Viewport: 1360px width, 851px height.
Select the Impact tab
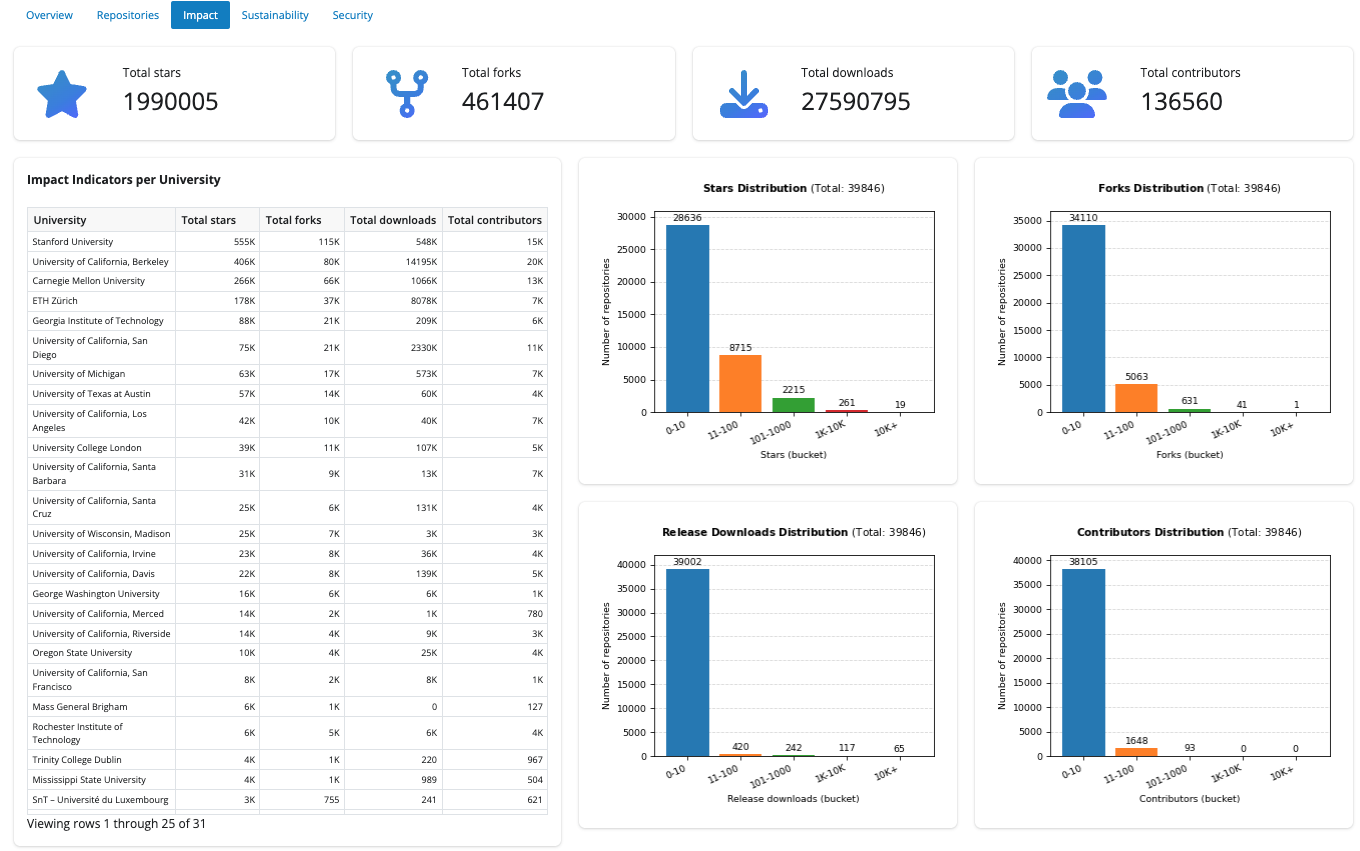tap(200, 15)
